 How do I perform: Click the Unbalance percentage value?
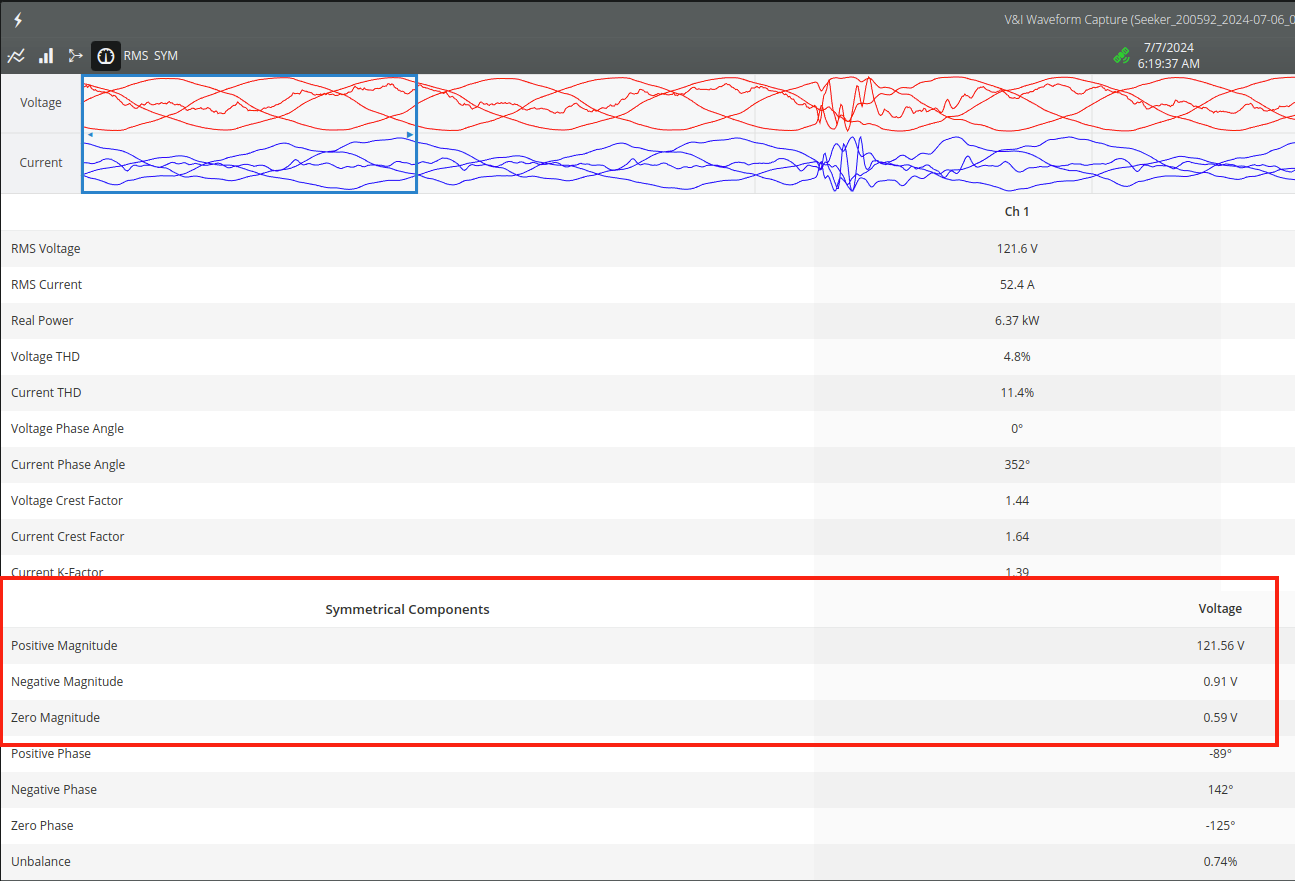pyautogui.click(x=1220, y=861)
